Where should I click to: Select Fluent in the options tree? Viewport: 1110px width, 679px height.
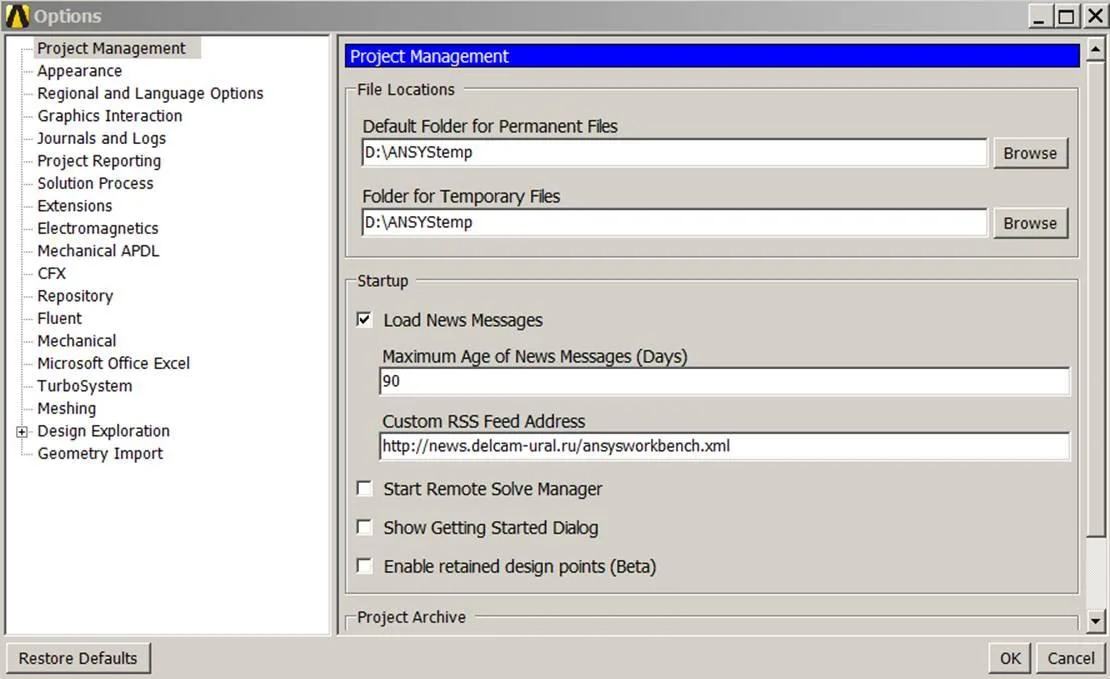point(59,319)
